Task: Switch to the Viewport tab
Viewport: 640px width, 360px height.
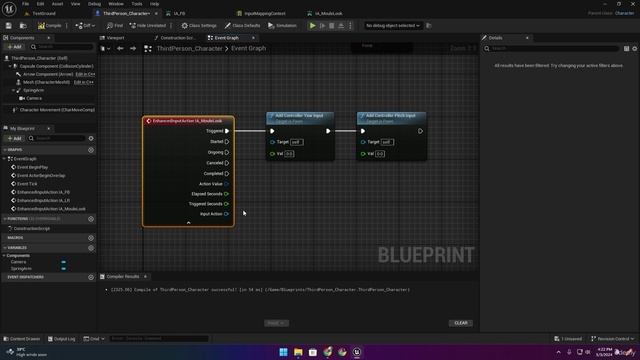Action: coord(115,38)
